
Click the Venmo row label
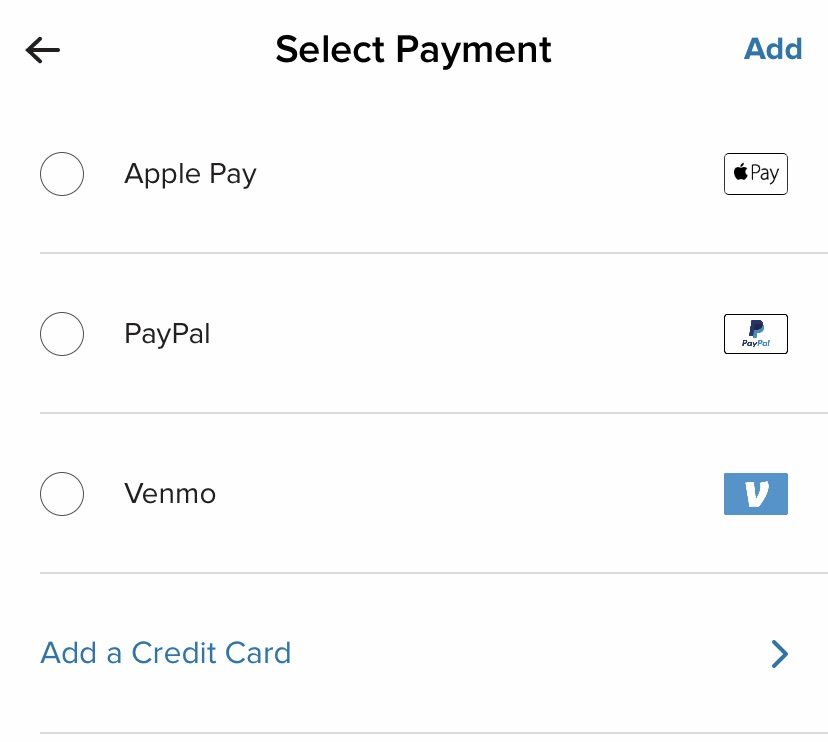pyautogui.click(x=169, y=493)
